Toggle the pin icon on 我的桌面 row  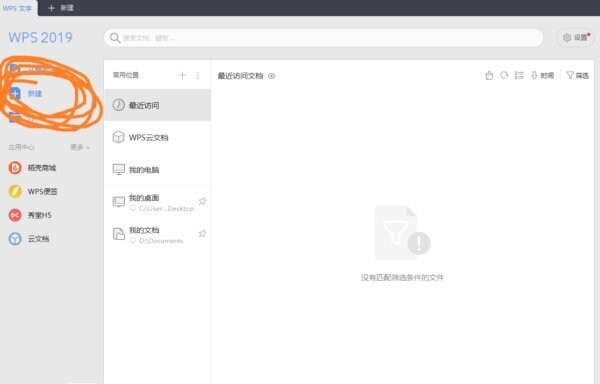coord(202,201)
